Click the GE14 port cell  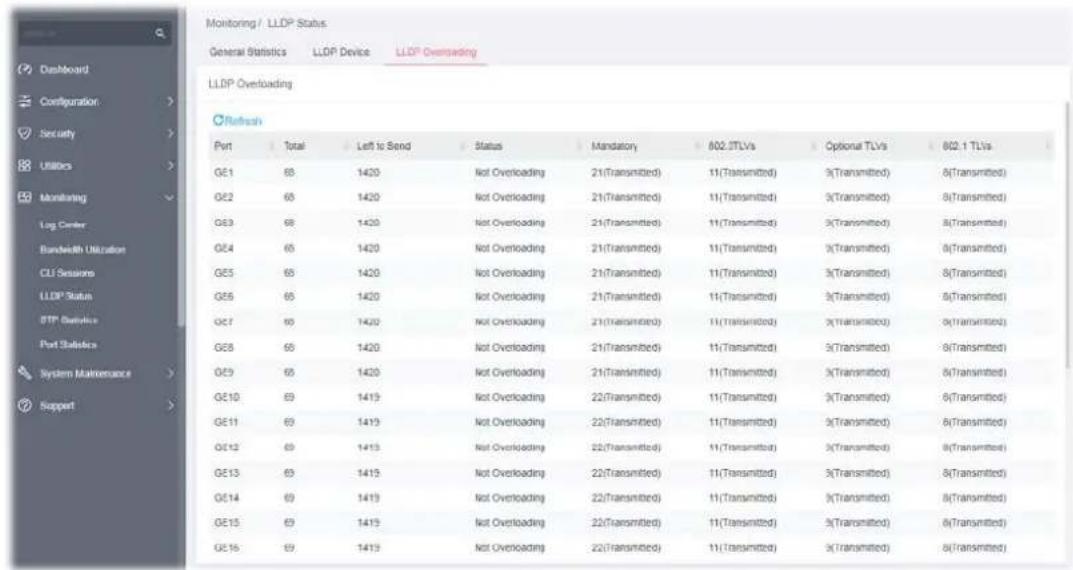click(x=227, y=497)
